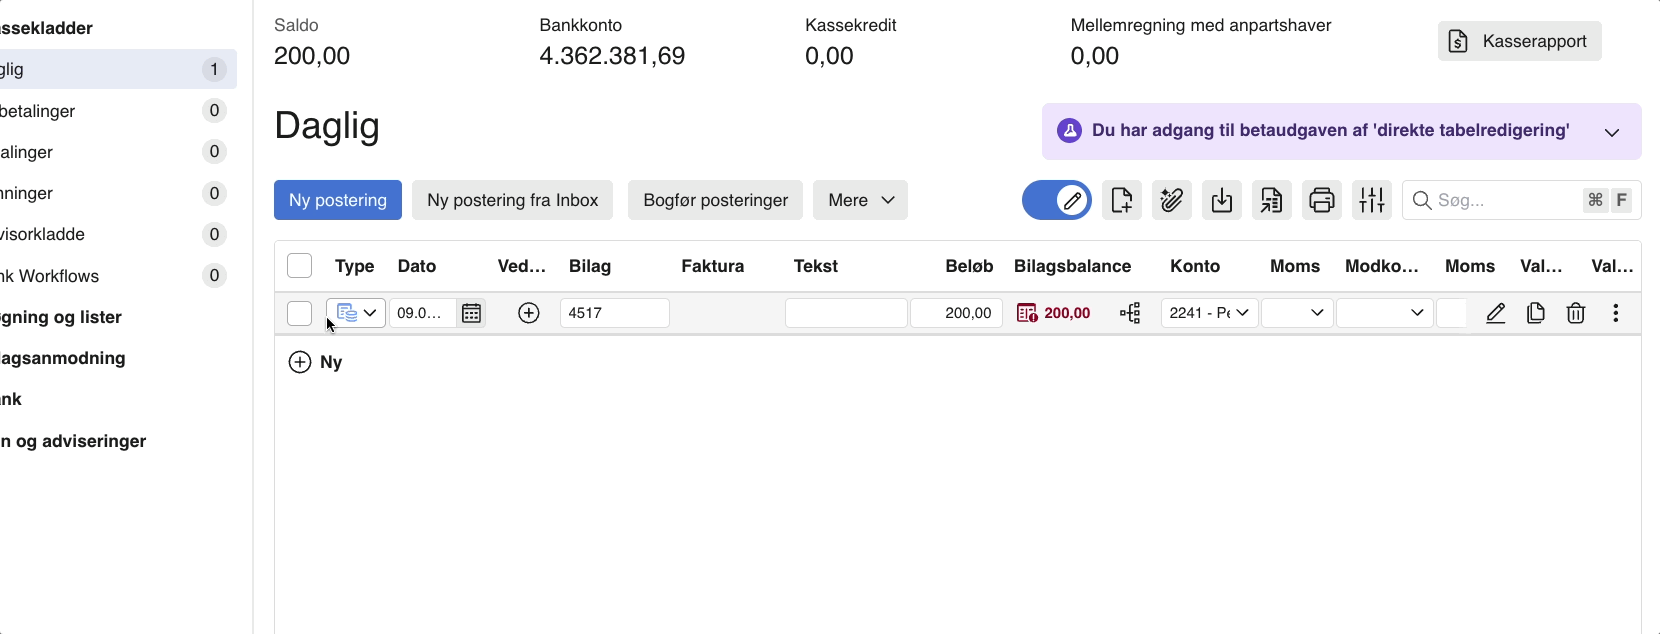Check the select-all header checkbox
This screenshot has width=1660, height=634.
(299, 266)
